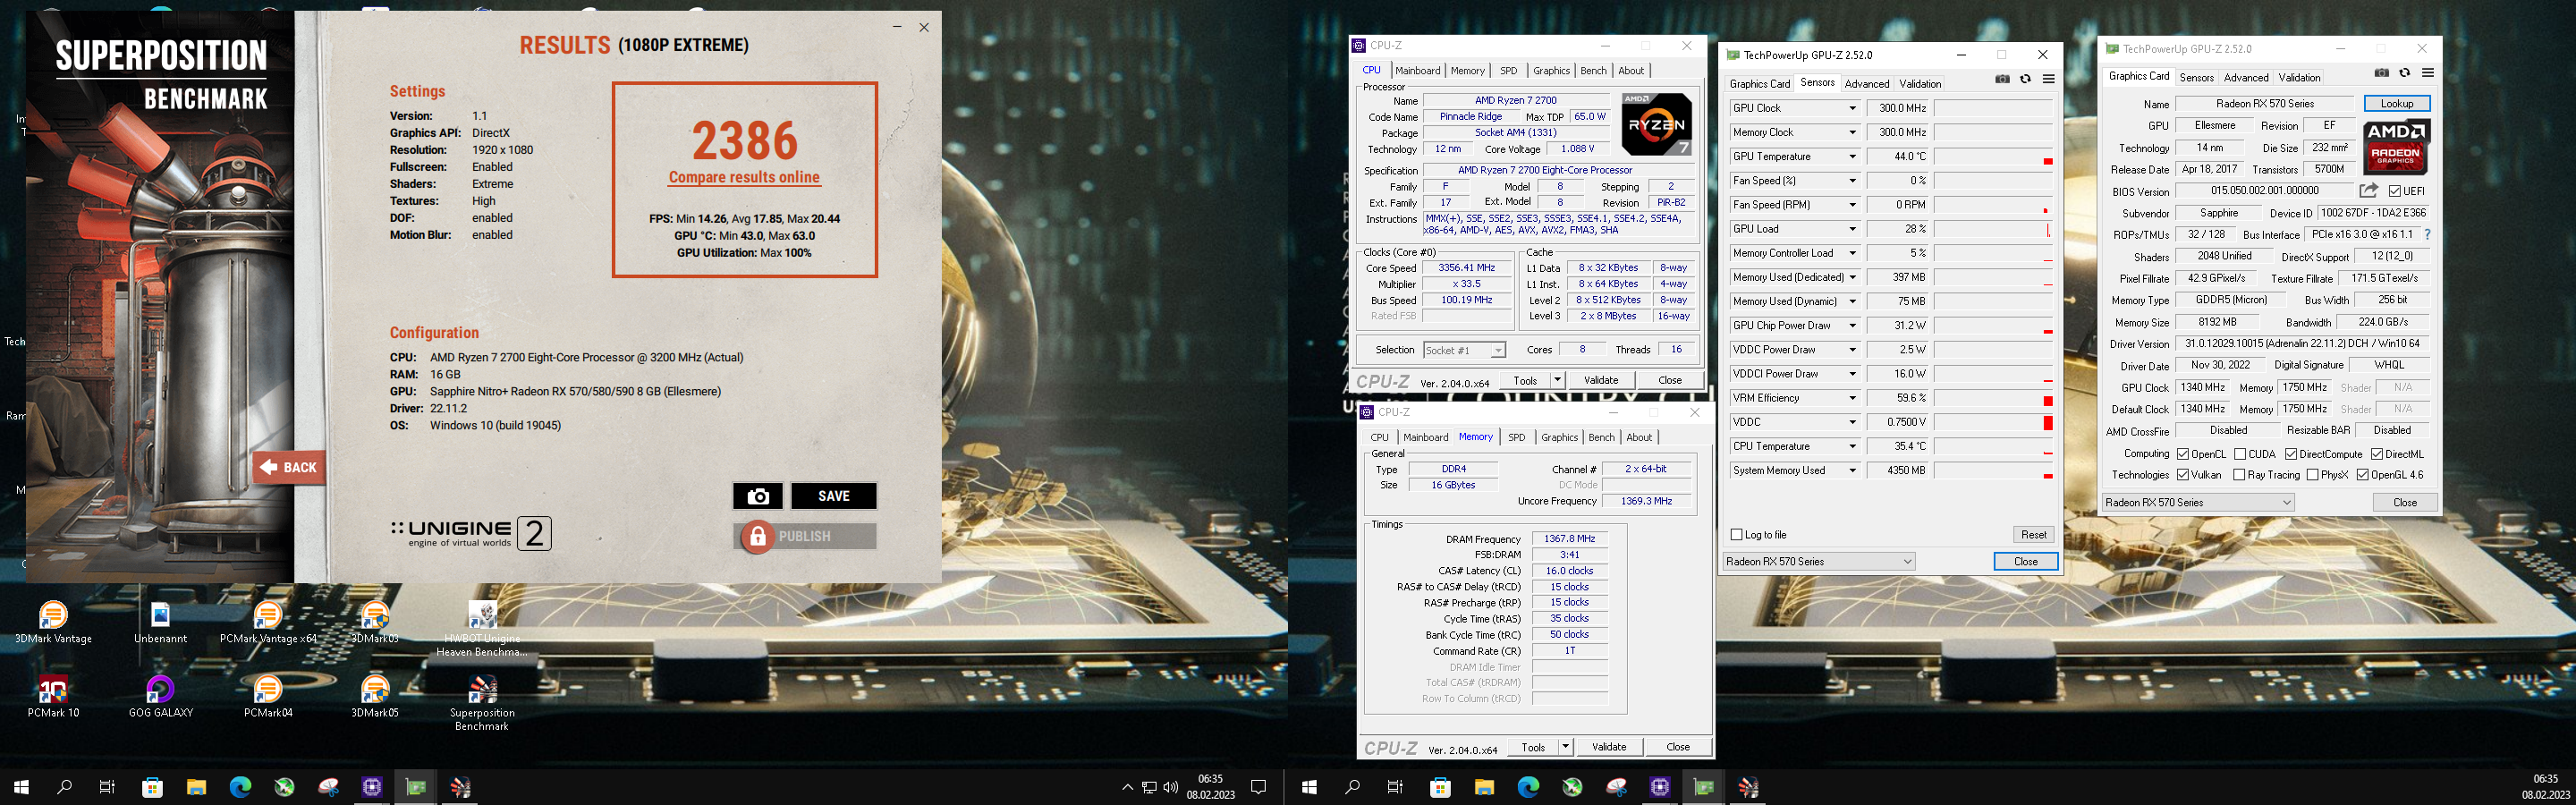Open the notification center icon on the taskbar
This screenshot has width=2576, height=805.
[x=1259, y=787]
